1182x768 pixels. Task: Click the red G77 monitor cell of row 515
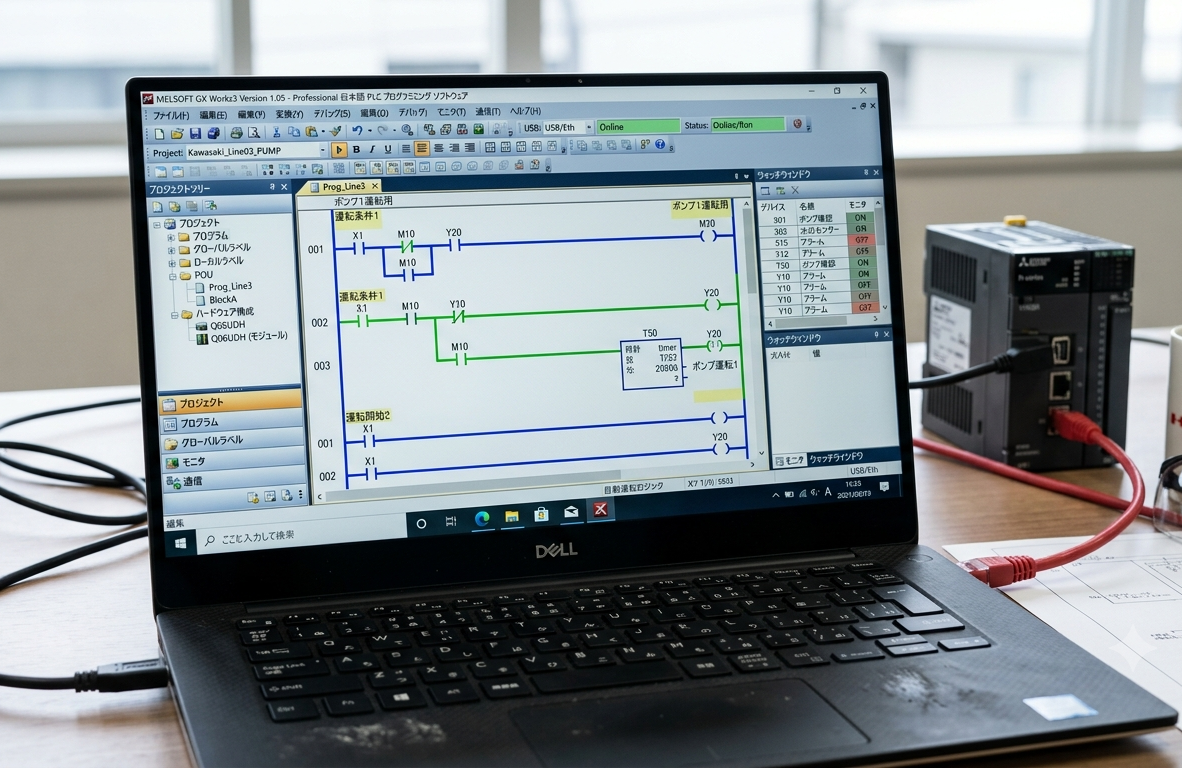[861, 240]
